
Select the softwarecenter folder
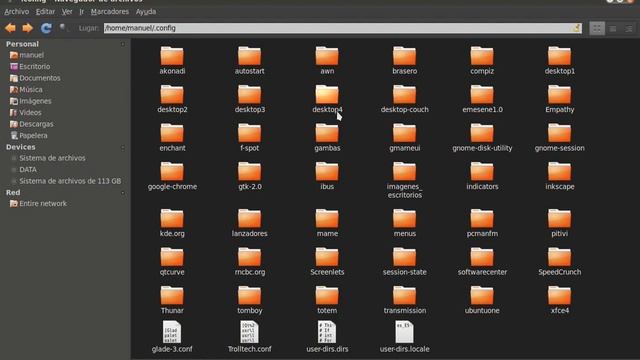[482, 262]
